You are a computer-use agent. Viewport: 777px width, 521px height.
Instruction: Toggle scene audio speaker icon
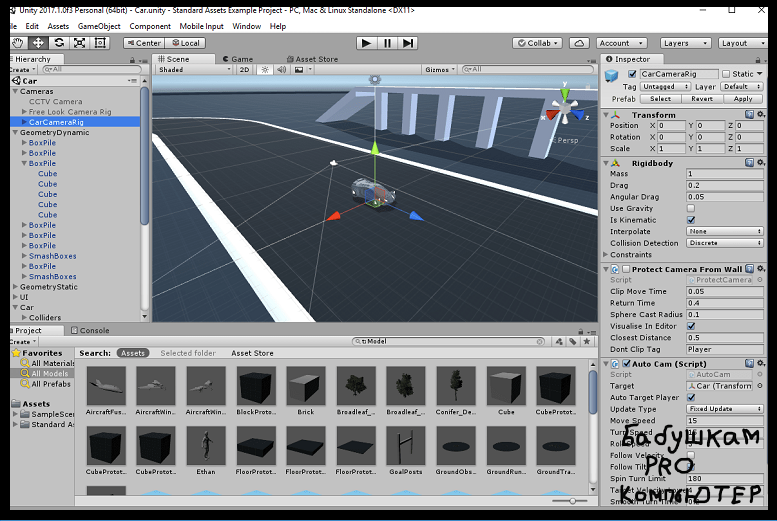(x=281, y=69)
